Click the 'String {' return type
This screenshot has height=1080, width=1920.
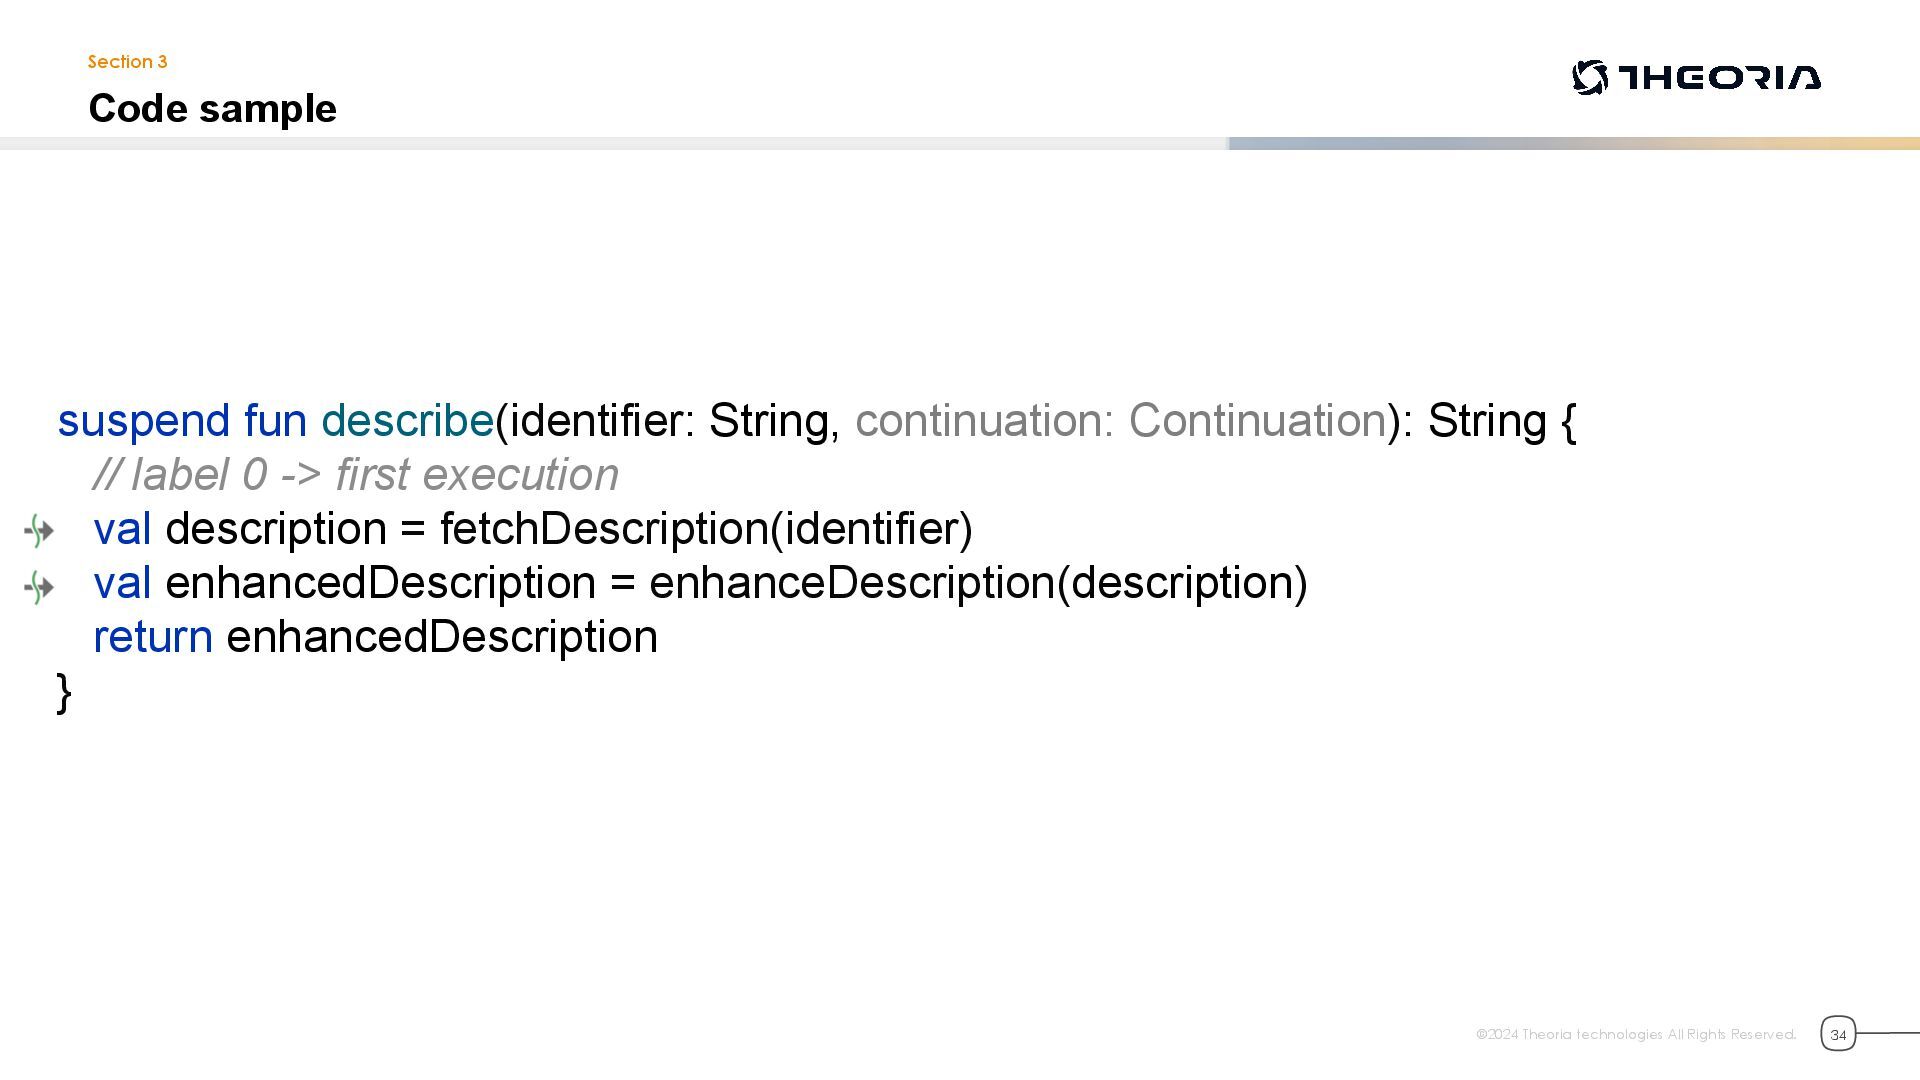(1502, 421)
